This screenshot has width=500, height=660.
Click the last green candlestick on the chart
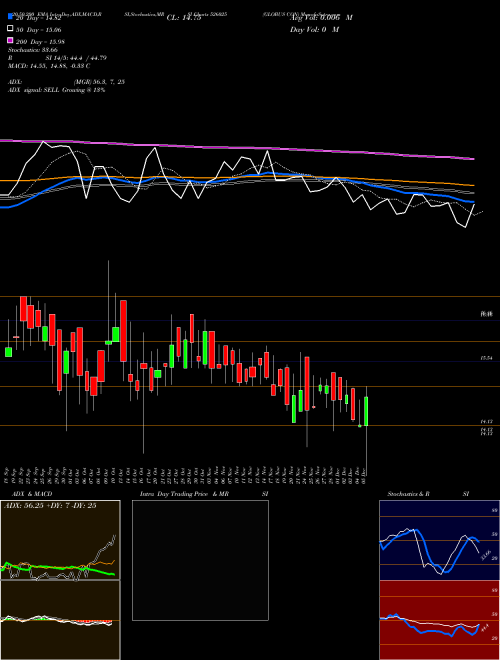(x=366, y=411)
